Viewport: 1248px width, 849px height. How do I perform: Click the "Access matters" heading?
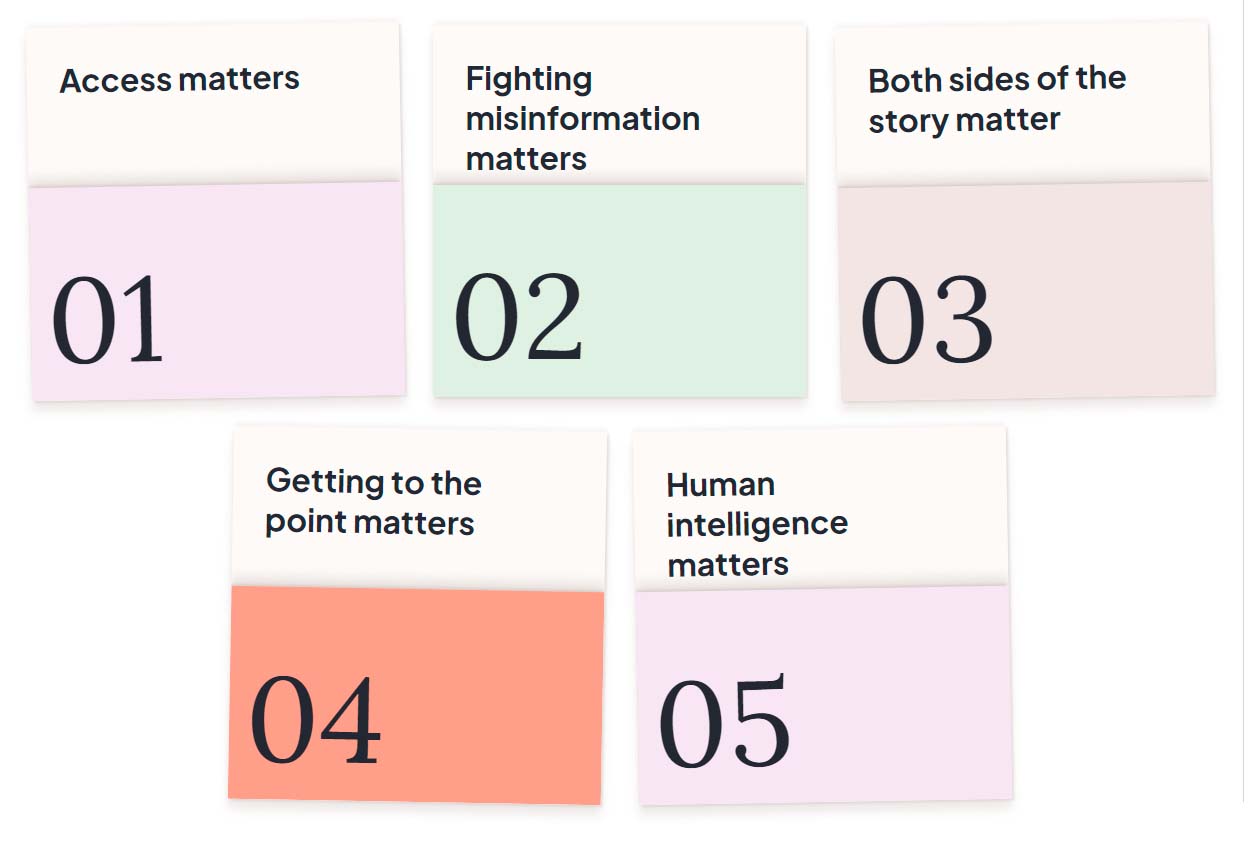tap(180, 80)
